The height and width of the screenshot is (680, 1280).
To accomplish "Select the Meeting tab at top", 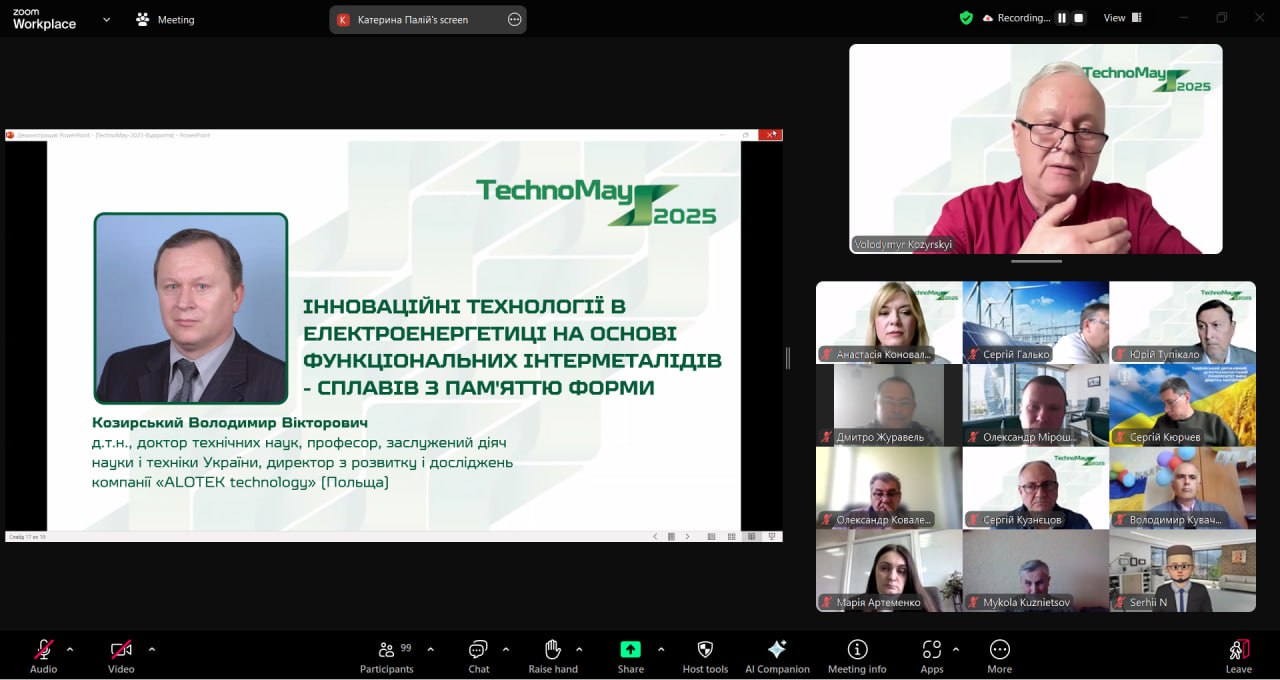I will click(166, 20).
